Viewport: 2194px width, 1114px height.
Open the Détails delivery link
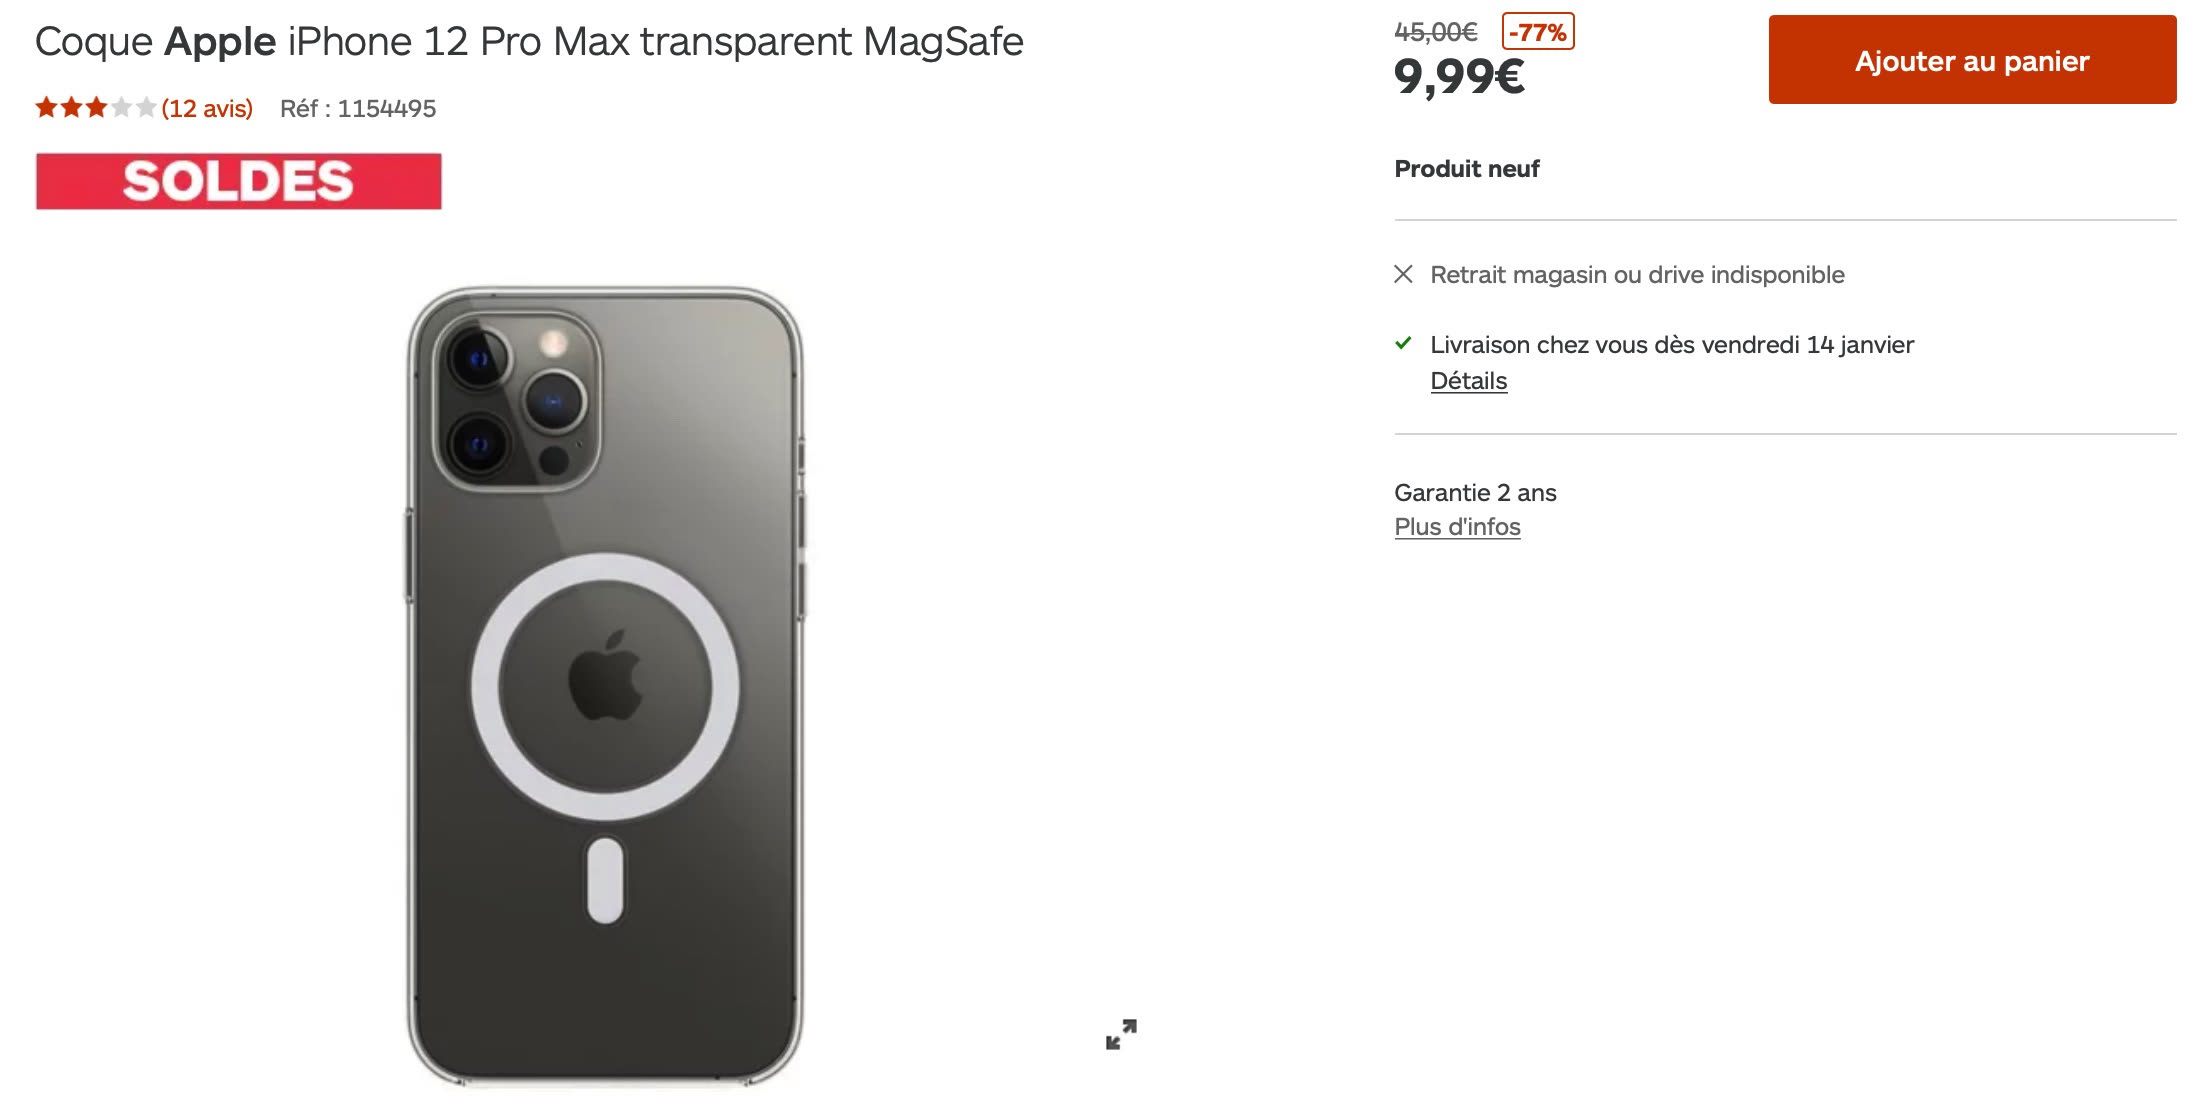point(1468,381)
